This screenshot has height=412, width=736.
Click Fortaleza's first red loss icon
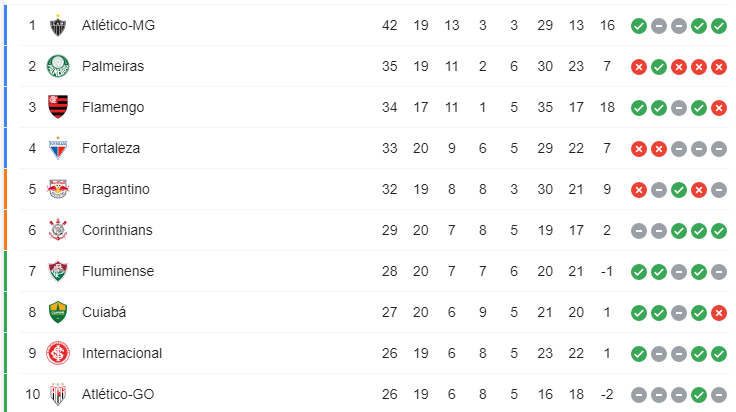638,149
